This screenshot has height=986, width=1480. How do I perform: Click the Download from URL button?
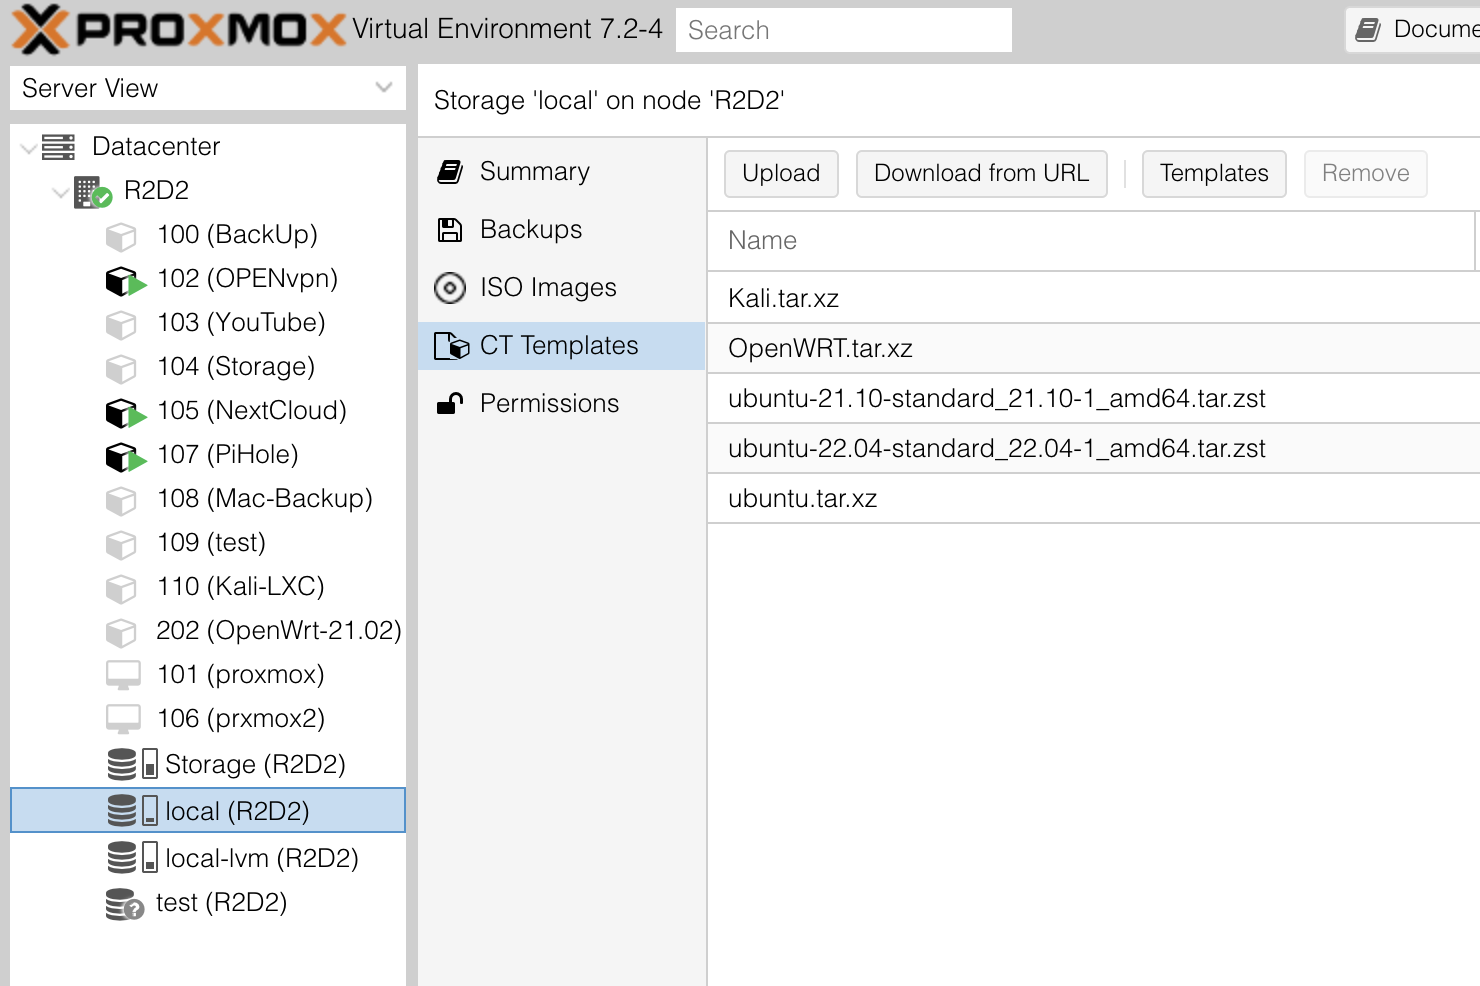[x=981, y=173]
